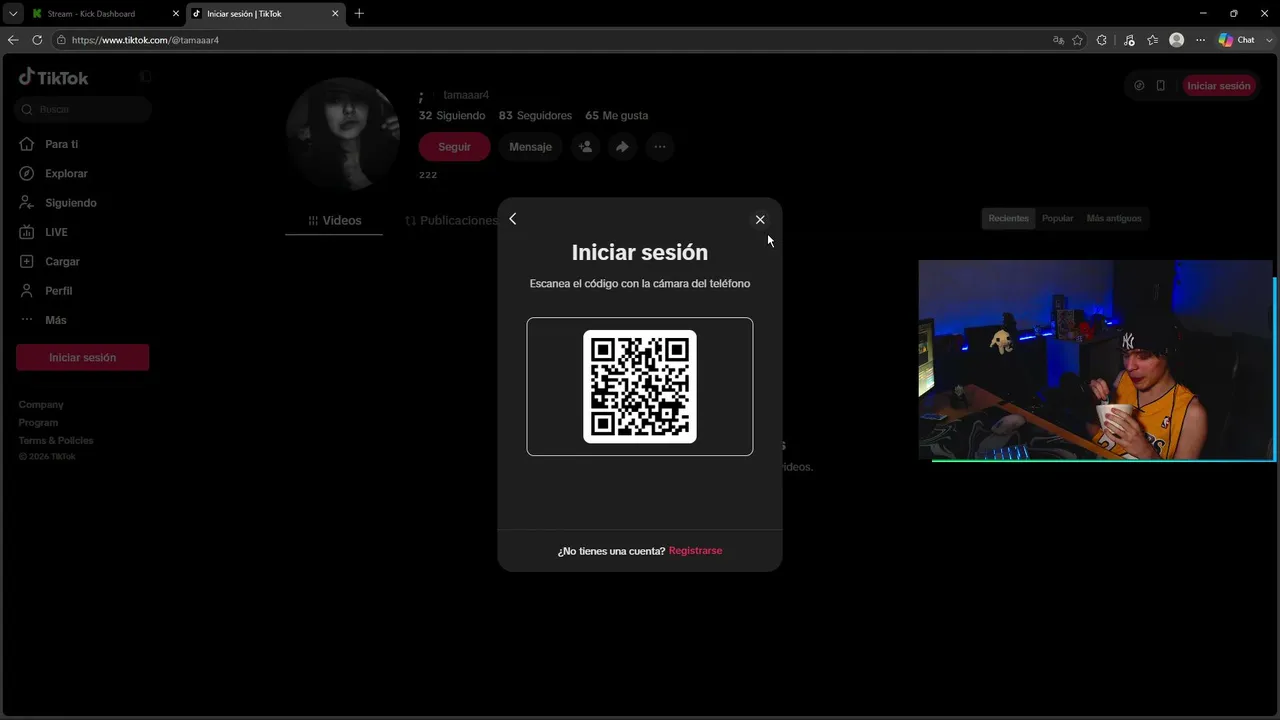The height and width of the screenshot is (720, 1280).
Task: Open the 32 Siguiendo list
Action: pyautogui.click(x=452, y=116)
